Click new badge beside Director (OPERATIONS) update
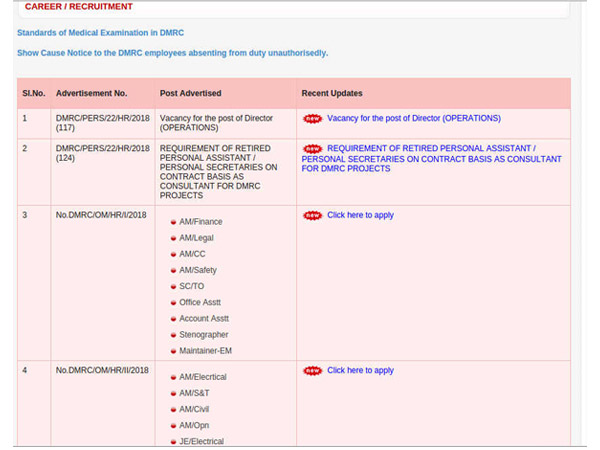Image resolution: width=600 pixels, height=450 pixels. [313, 119]
